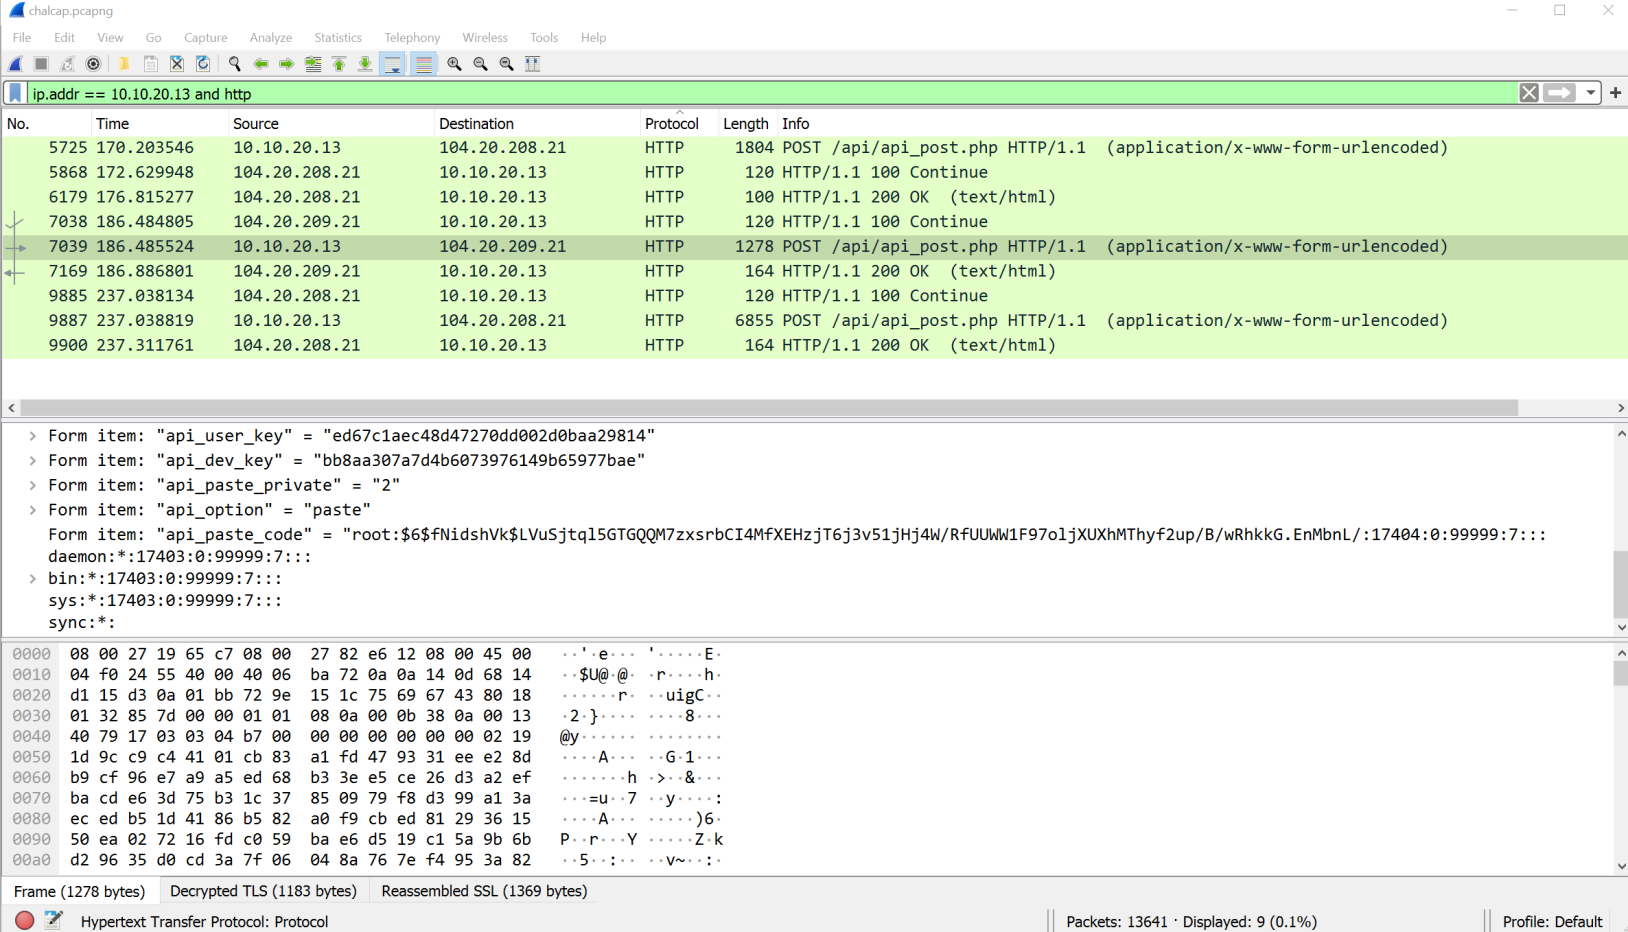Screen dimensions: 1628x932
Task: Click the expert info red circle indicator
Action: (25, 920)
